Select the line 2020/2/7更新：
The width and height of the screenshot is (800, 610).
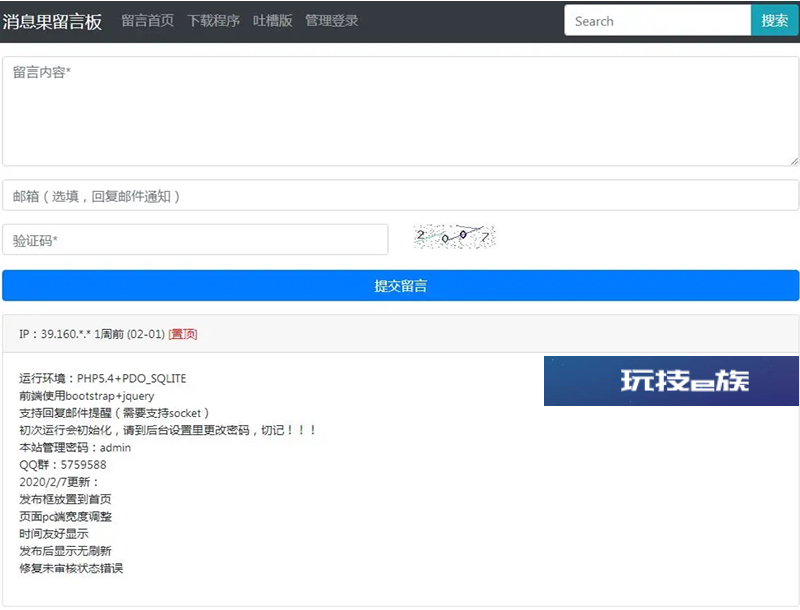click(59, 482)
